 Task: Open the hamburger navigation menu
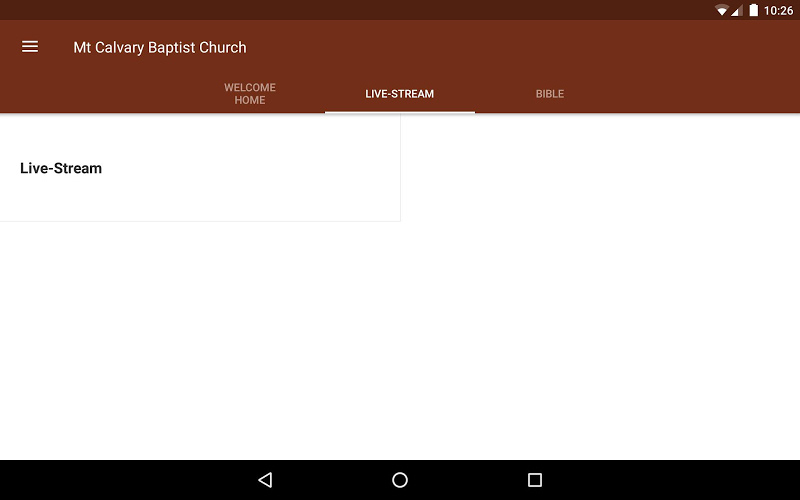[x=30, y=47]
